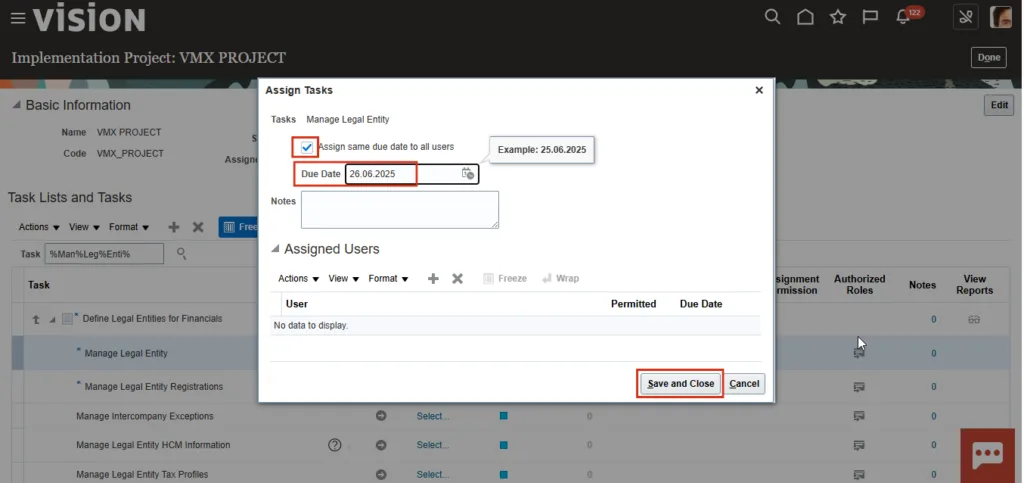This screenshot has height=483, width=1024.
Task: Uncheck Assign same due date to all users
Action: [307, 147]
